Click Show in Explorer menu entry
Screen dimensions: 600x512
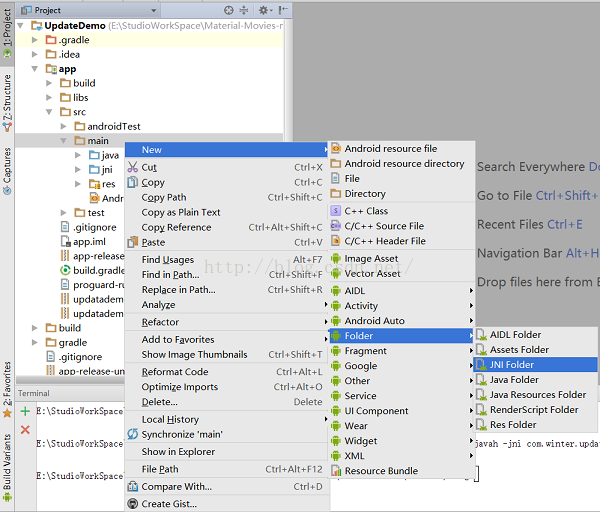(177, 451)
